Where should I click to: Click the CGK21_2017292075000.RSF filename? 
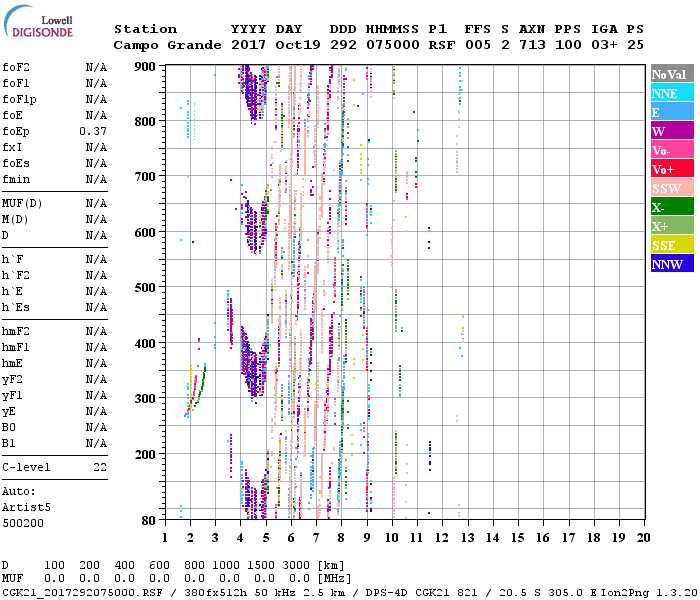[83, 592]
